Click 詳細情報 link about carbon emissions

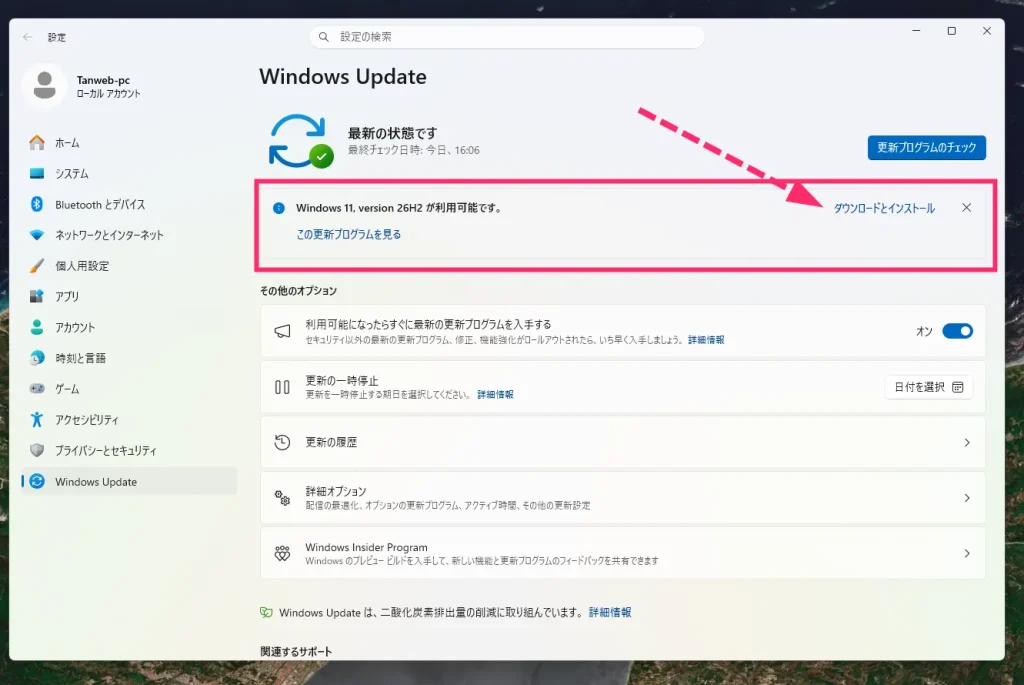click(610, 613)
